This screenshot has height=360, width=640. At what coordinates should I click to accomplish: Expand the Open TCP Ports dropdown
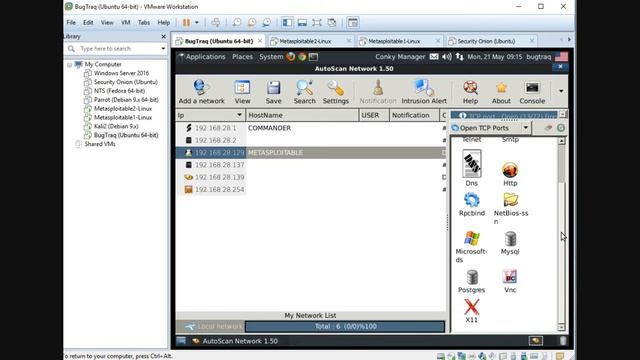526,128
